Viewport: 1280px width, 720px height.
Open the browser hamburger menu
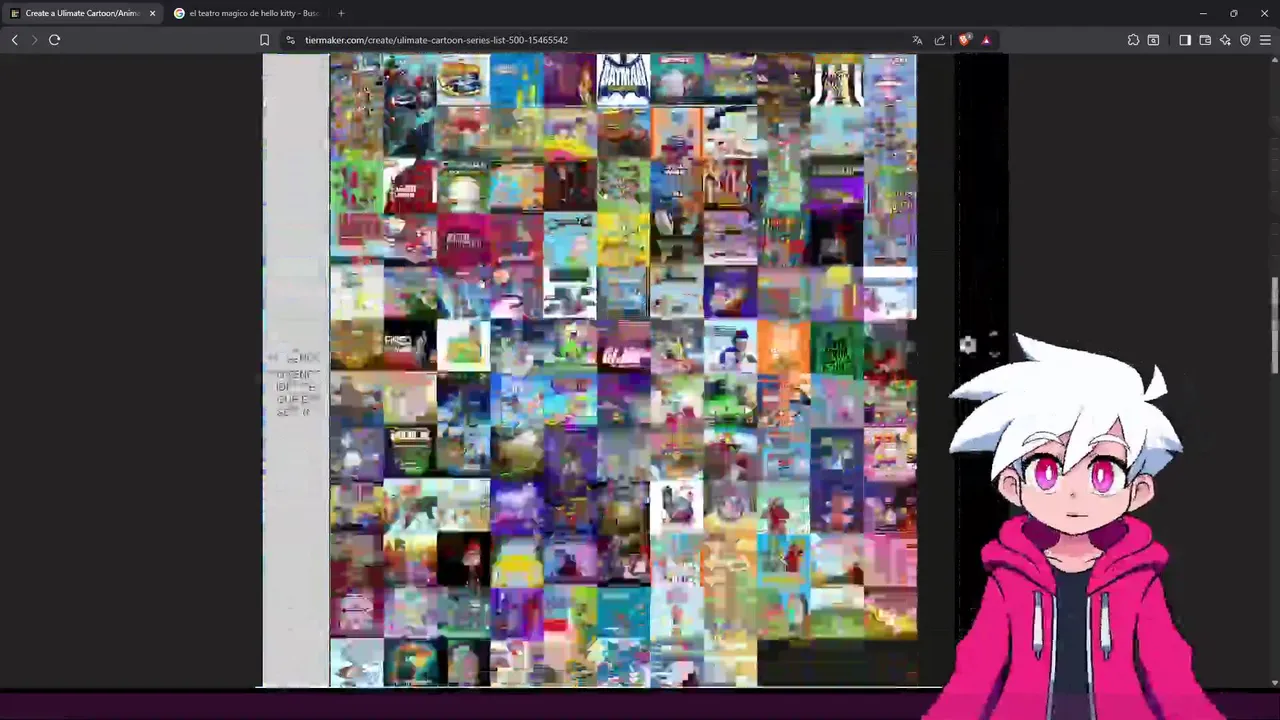[1265, 40]
